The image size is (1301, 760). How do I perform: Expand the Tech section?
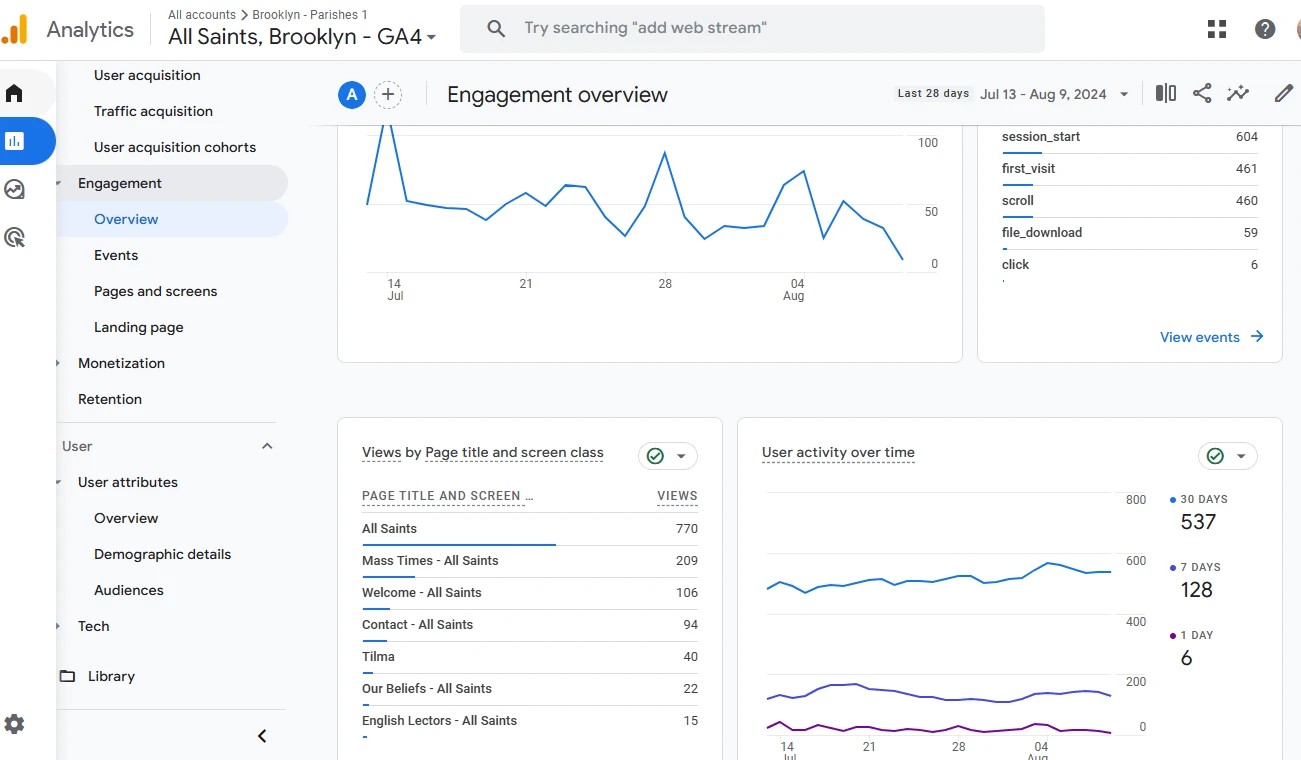click(59, 626)
